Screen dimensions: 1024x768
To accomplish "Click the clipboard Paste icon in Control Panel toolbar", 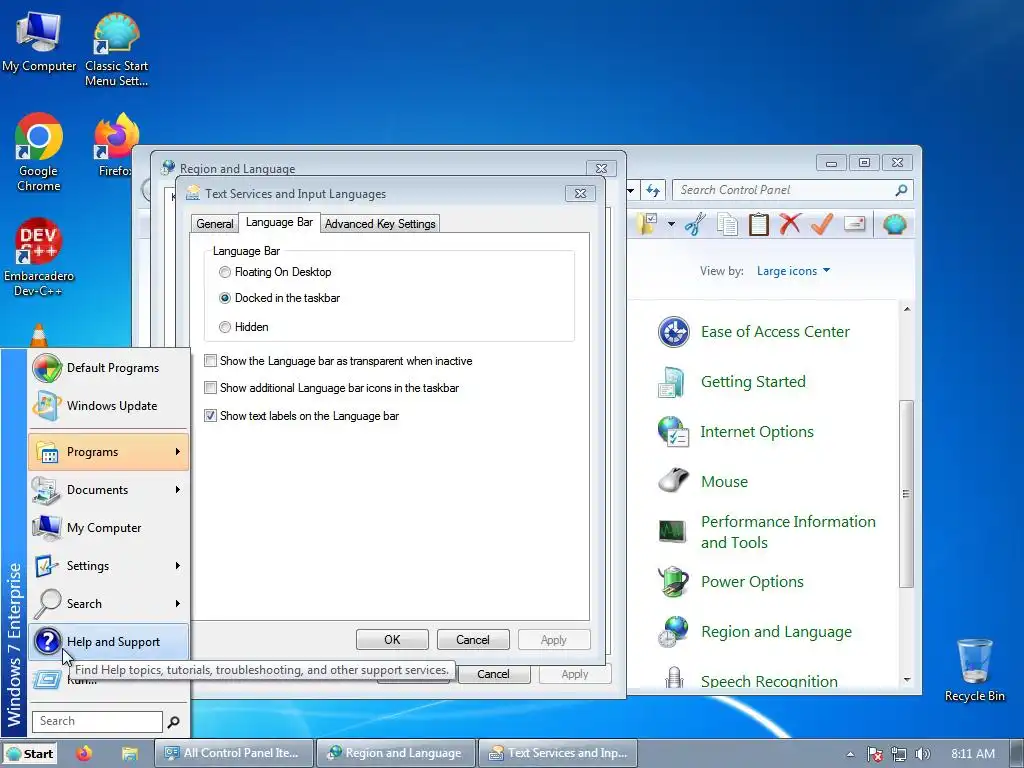I will pyautogui.click(x=758, y=225).
